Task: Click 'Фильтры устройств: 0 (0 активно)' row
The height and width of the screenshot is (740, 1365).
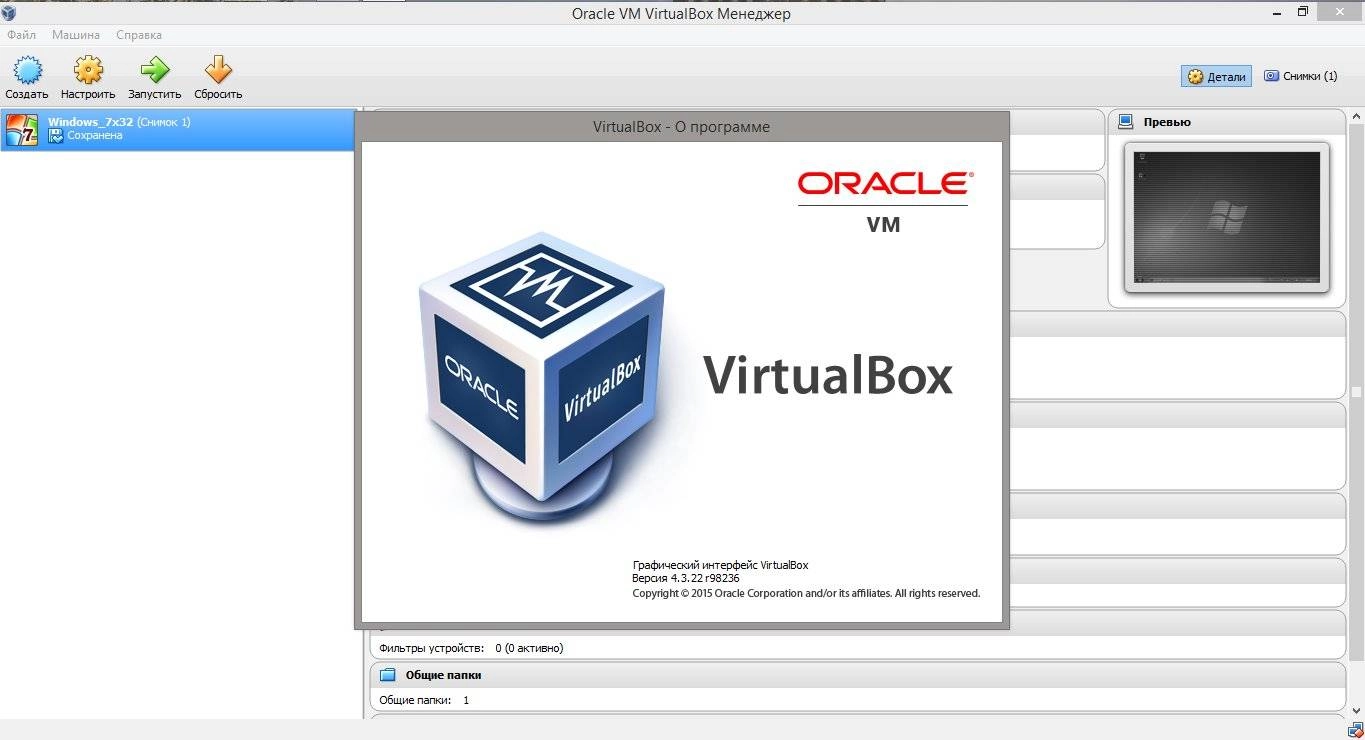Action: 471,648
